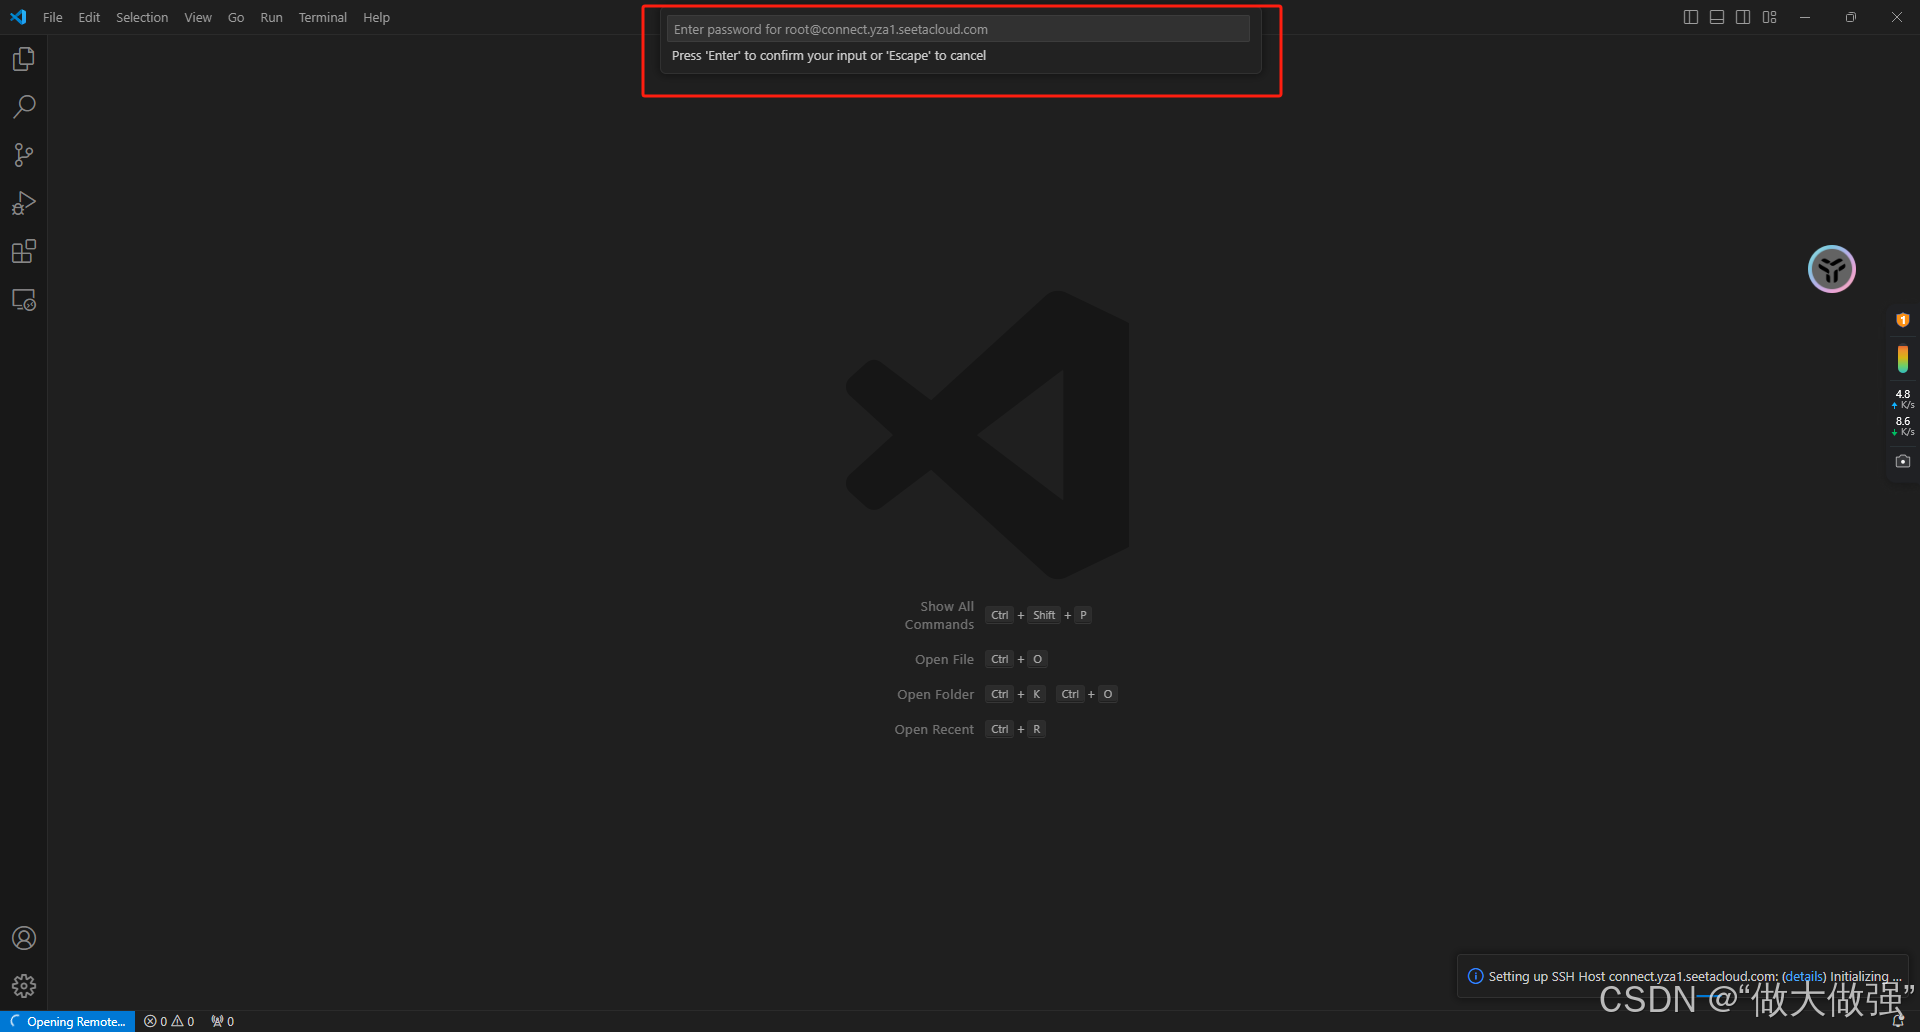Open the Search view icon
Screen dimensions: 1920x1032
[24, 107]
